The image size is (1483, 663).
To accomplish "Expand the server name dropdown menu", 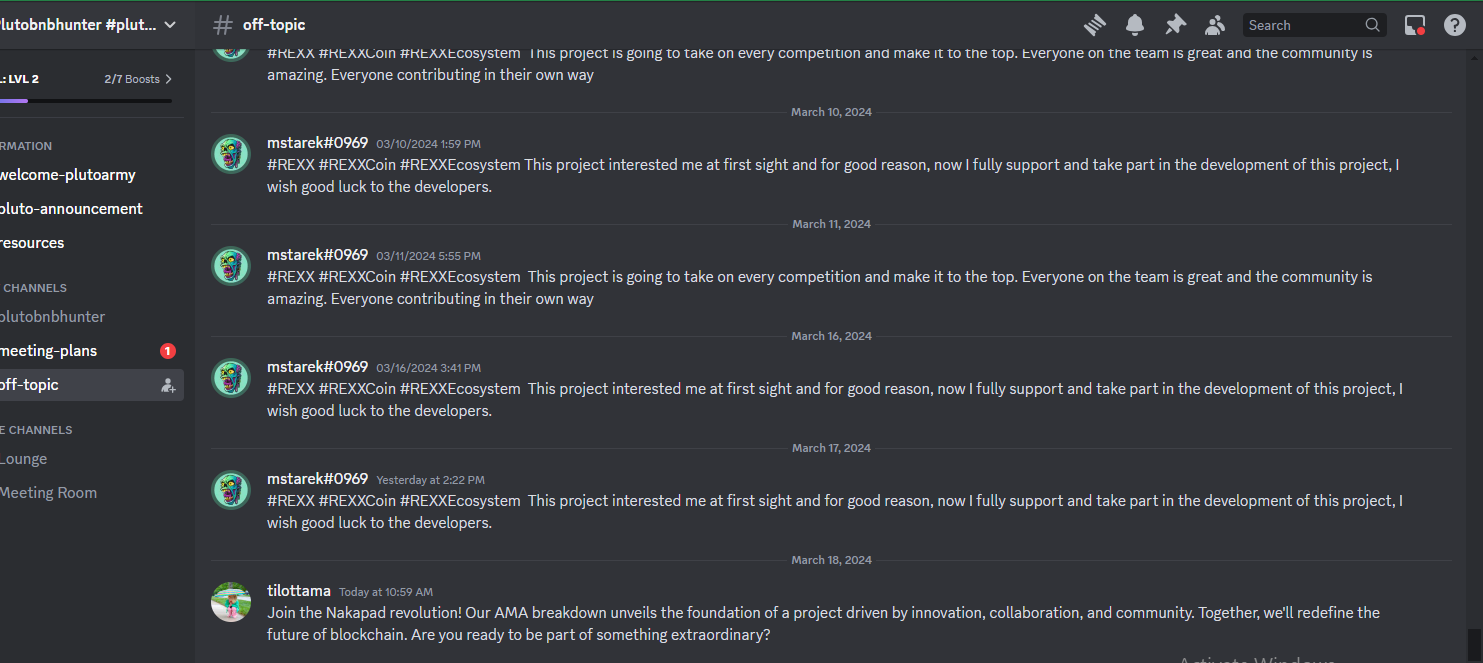I will point(170,25).
